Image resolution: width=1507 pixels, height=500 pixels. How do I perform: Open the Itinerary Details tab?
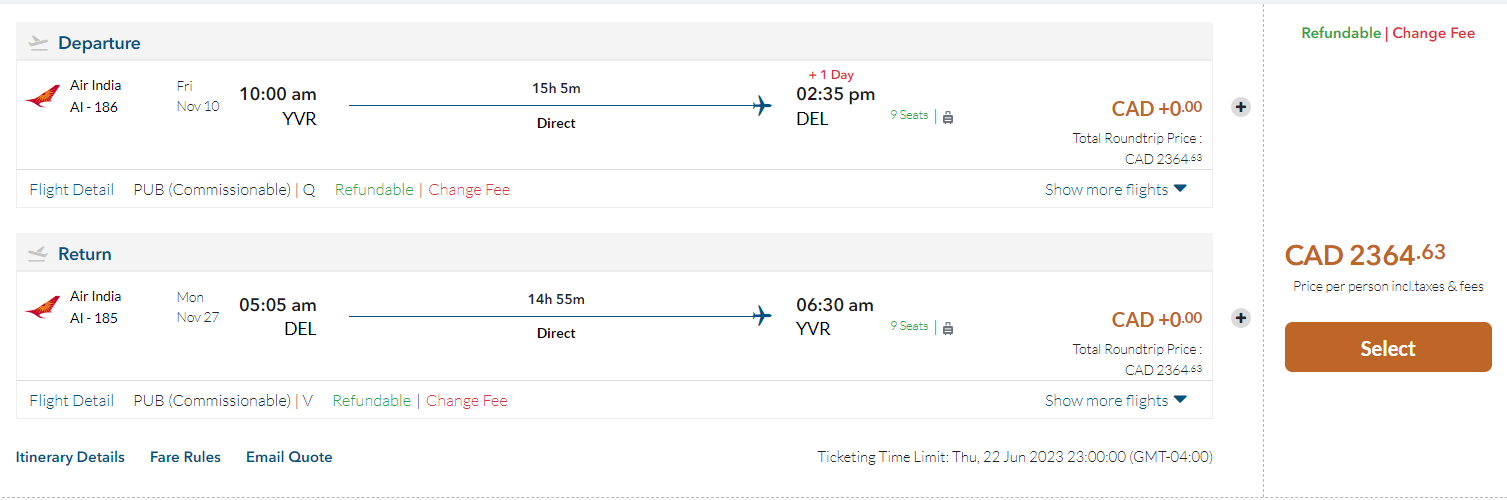(x=70, y=457)
